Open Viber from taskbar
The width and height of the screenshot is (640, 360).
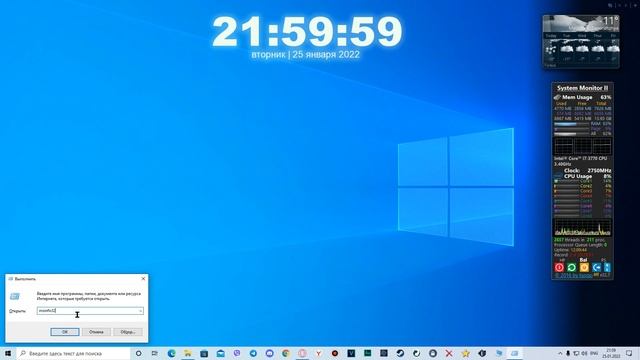click(x=237, y=353)
